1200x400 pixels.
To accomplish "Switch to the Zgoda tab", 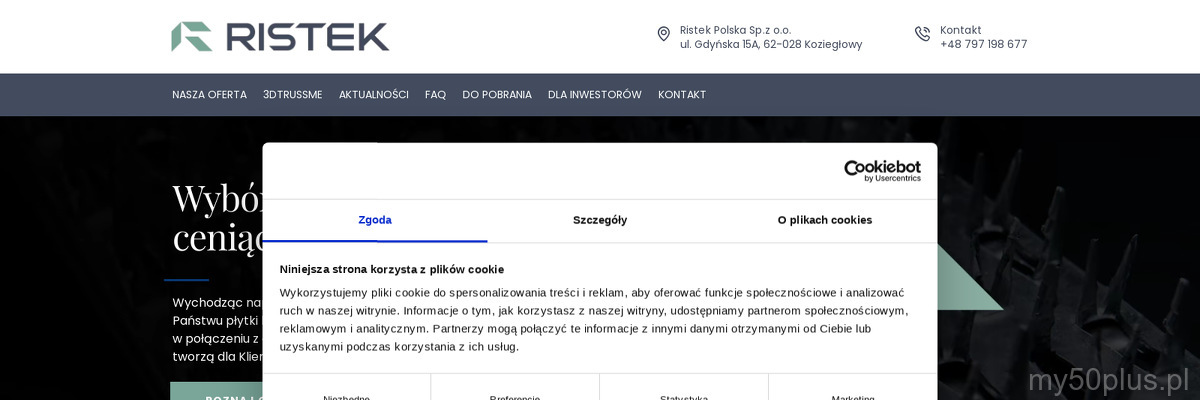I will (x=375, y=220).
